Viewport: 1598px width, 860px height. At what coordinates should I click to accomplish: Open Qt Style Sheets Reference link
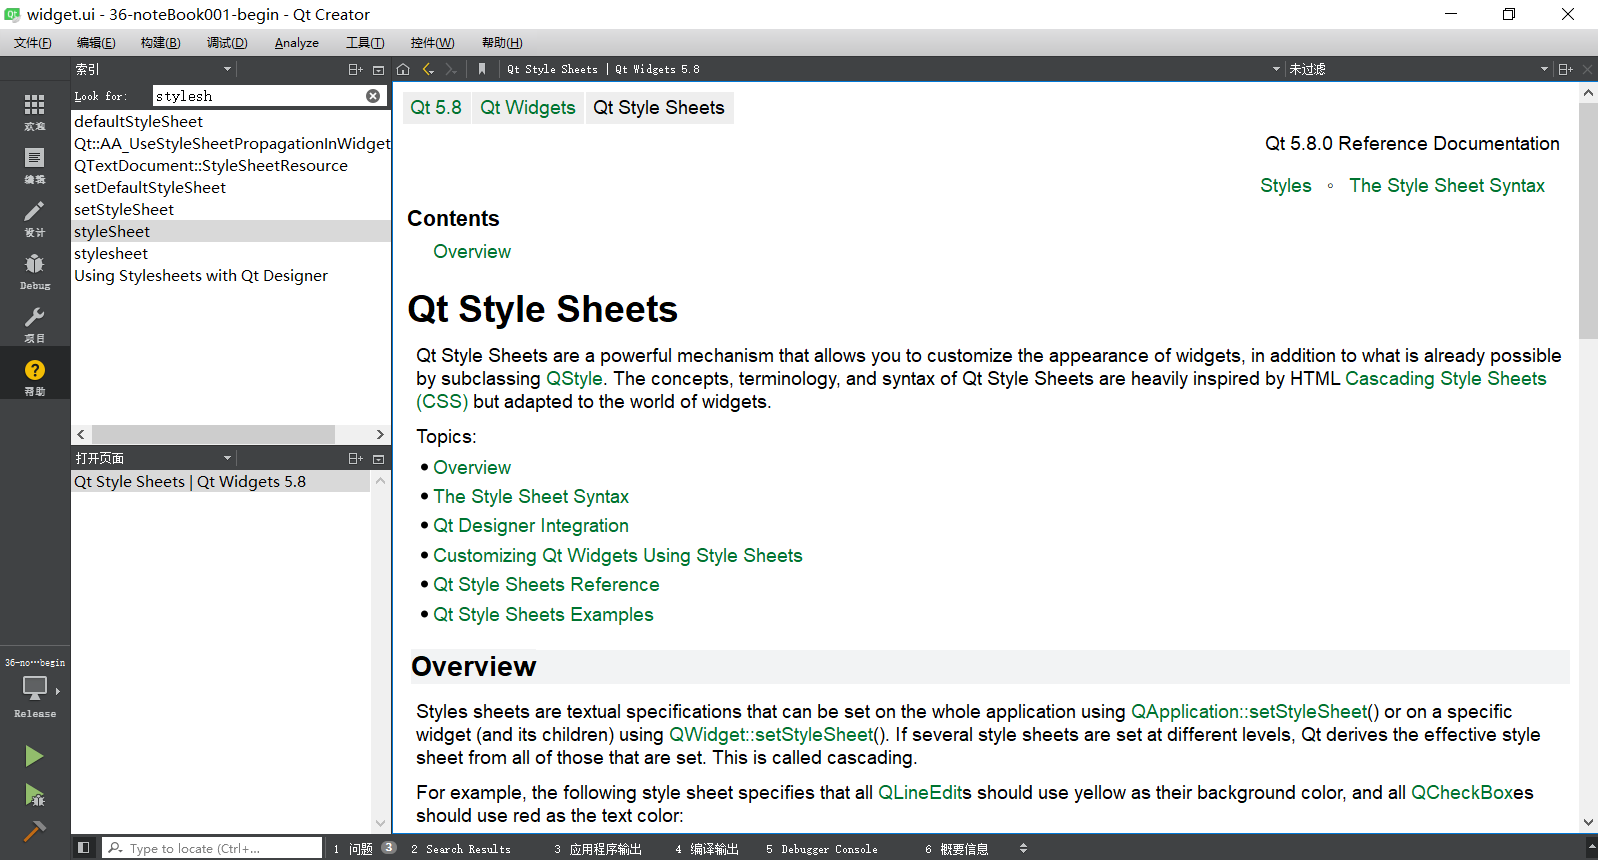tap(546, 585)
